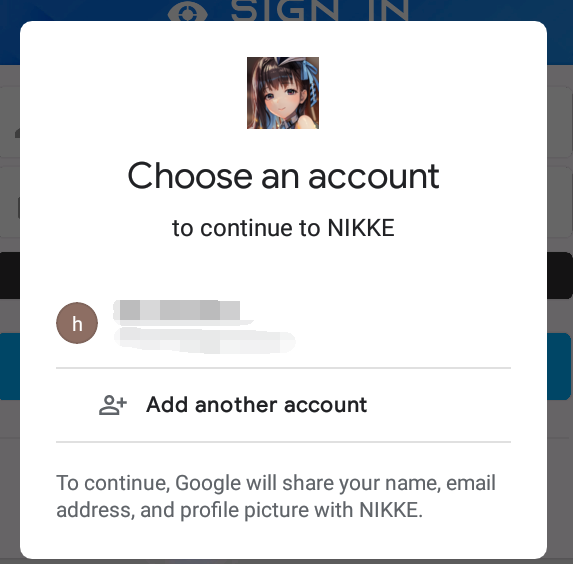Click the blurred email address line

(x=204, y=340)
